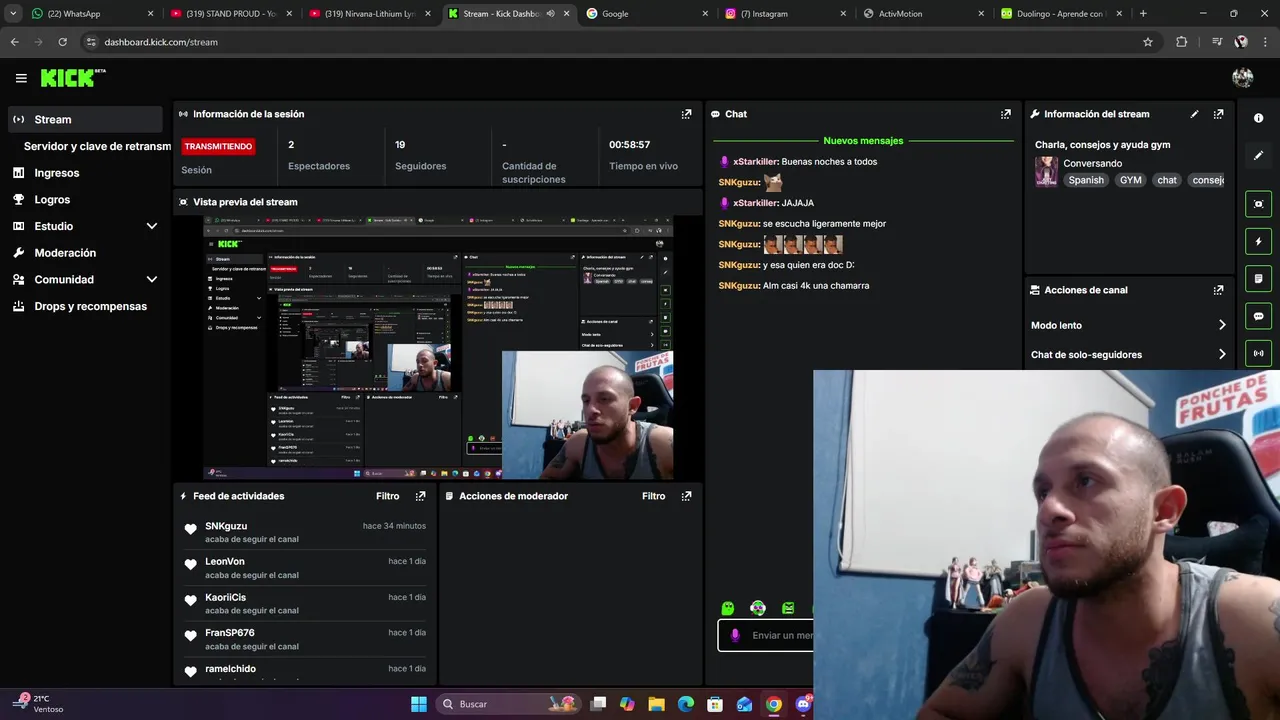Toggle the lightning bolt widget in right toolbar

[1258, 241]
